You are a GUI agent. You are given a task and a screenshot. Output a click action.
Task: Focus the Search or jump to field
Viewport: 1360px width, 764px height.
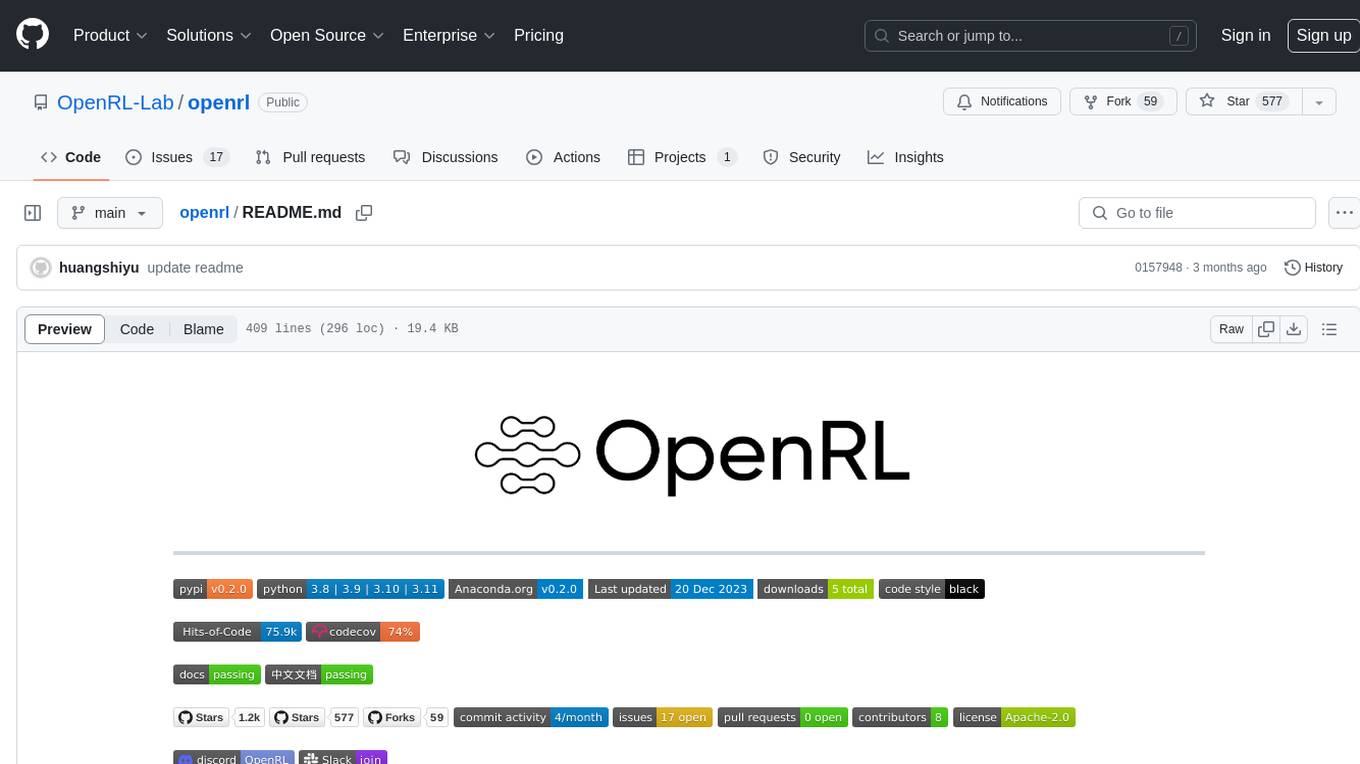point(1032,35)
